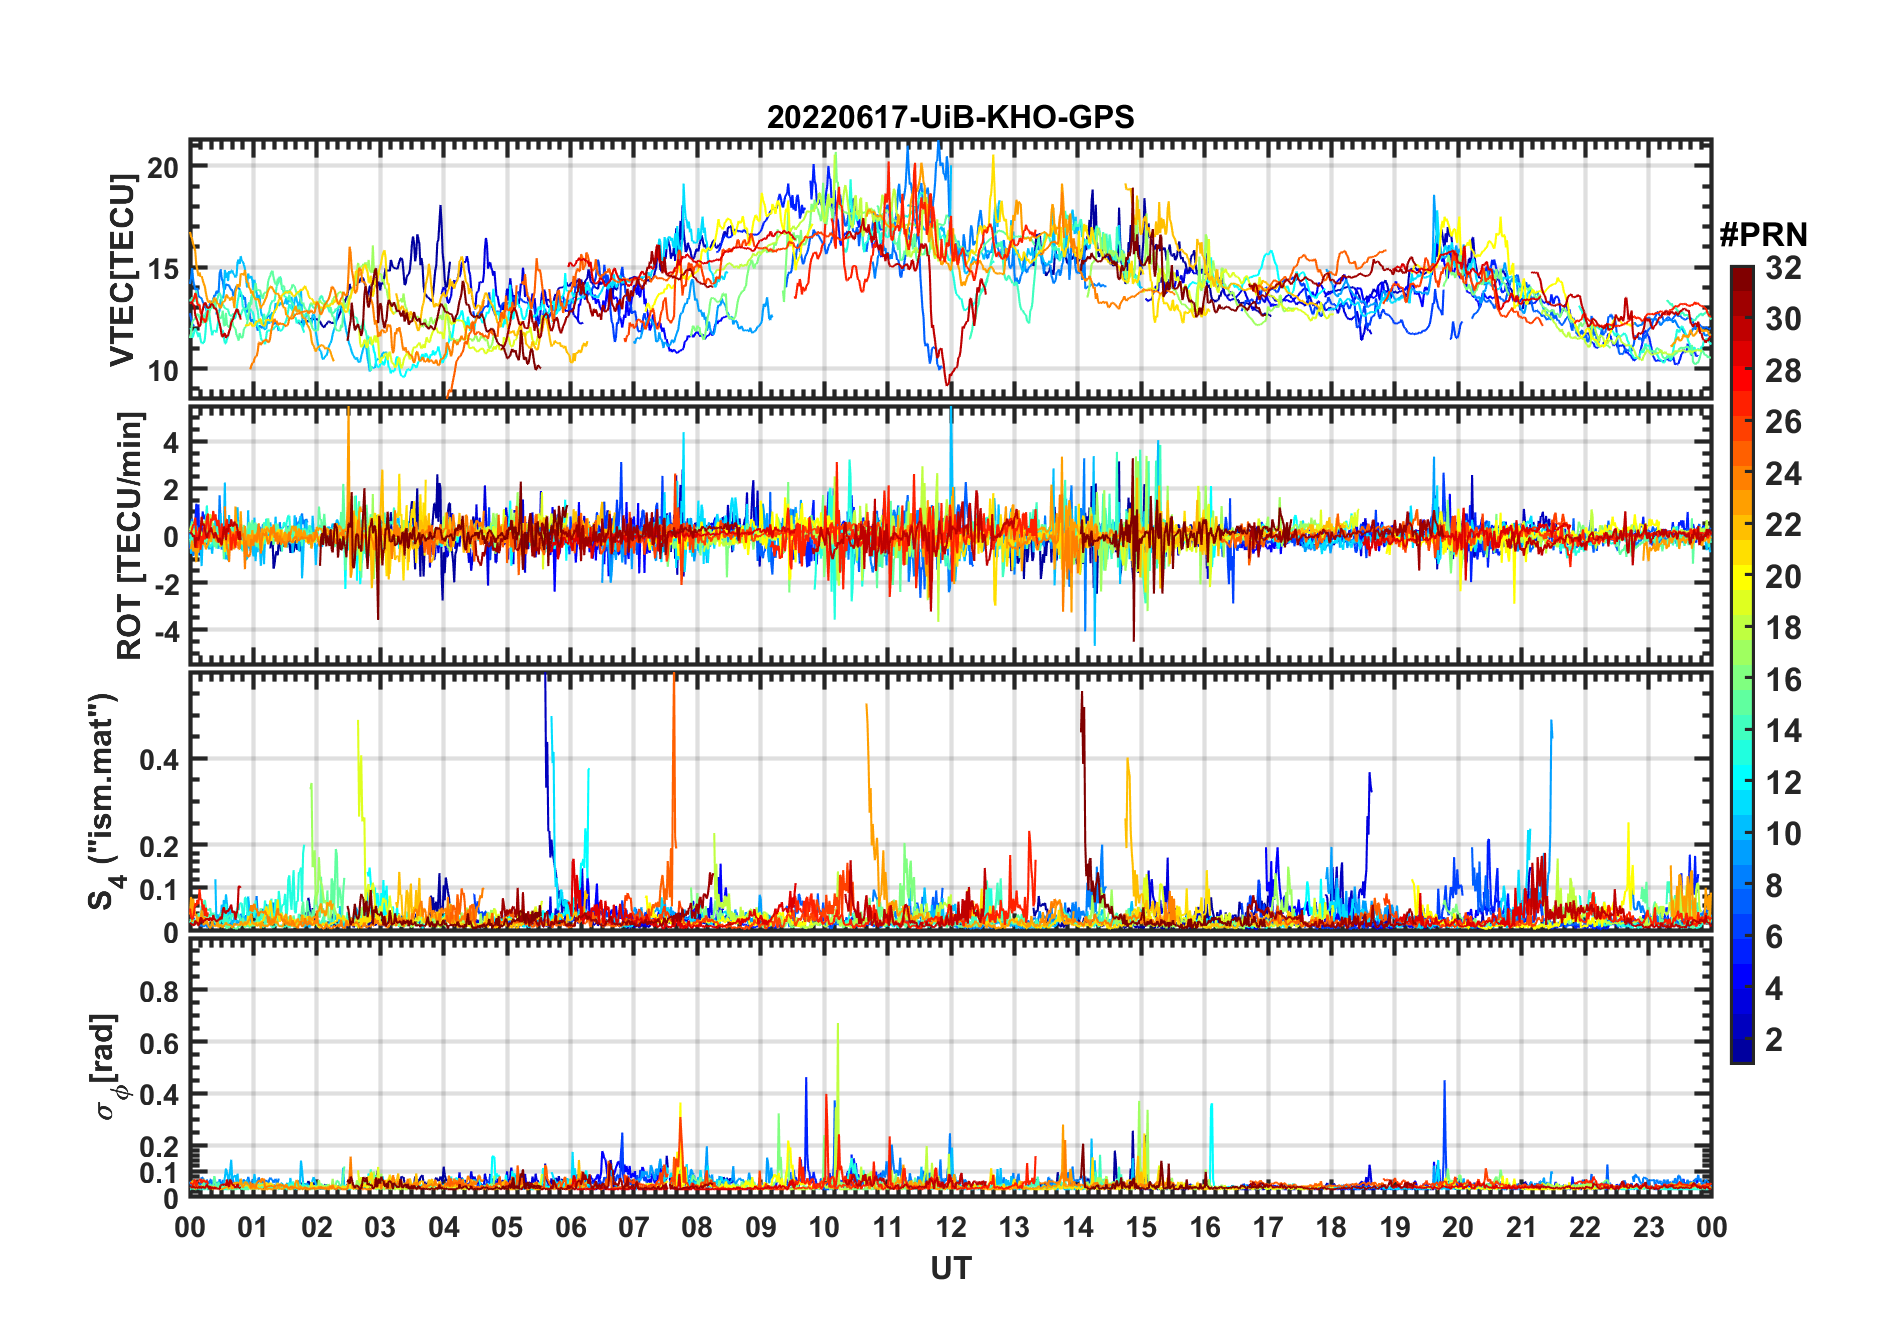Click UT hour label 09 on x-axis

761,1227
